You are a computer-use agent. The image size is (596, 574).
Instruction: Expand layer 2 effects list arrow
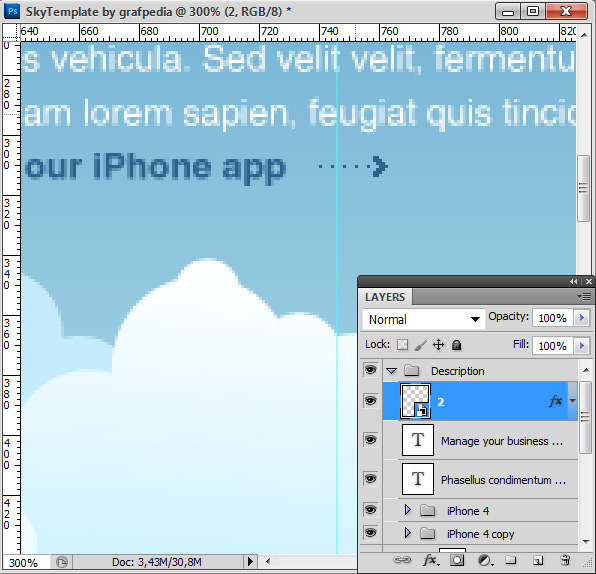point(572,401)
